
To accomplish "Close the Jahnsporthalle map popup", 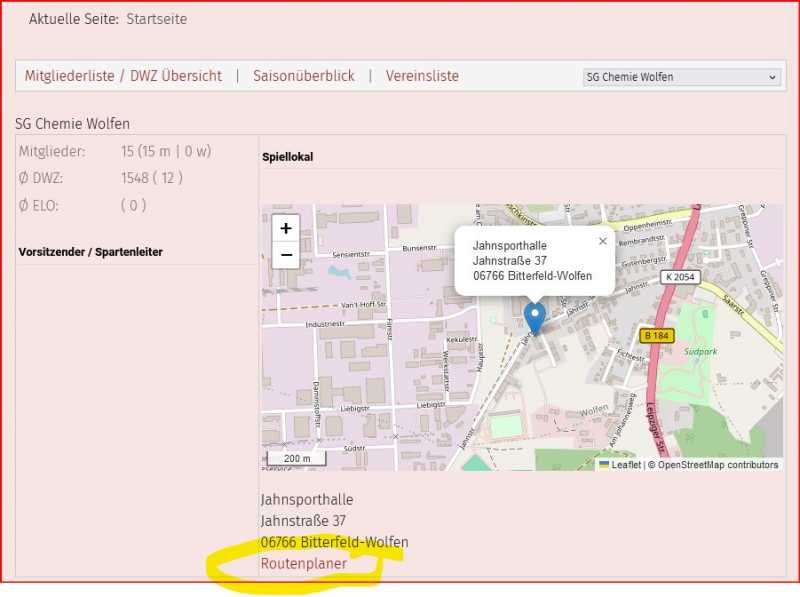I will point(602,241).
